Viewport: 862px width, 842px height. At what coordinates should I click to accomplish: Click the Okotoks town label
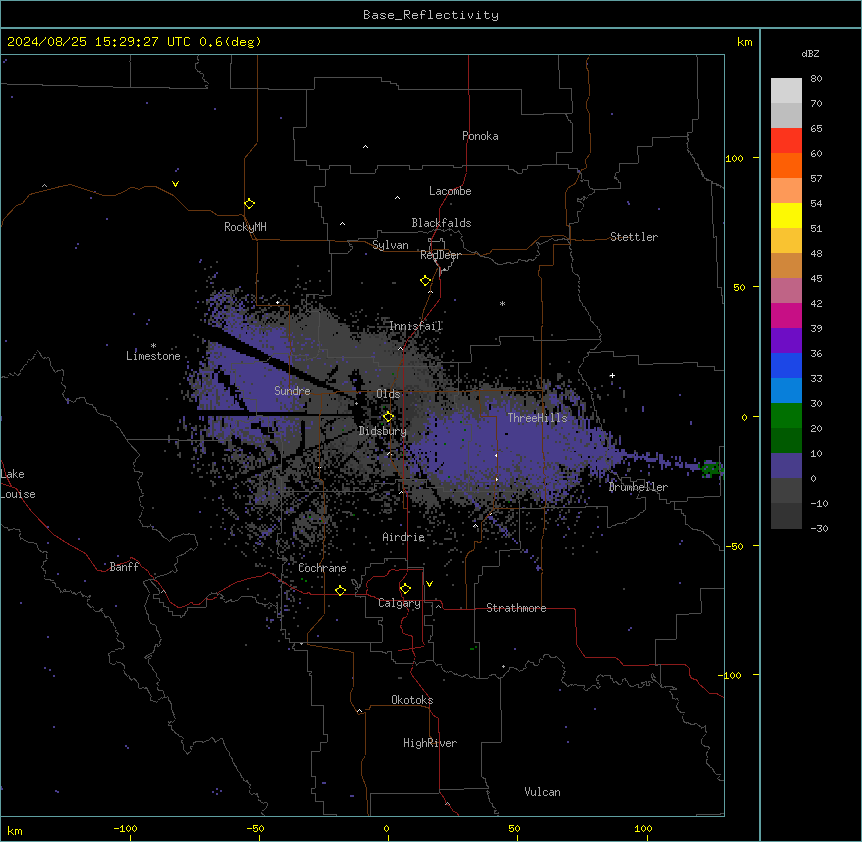click(412, 700)
